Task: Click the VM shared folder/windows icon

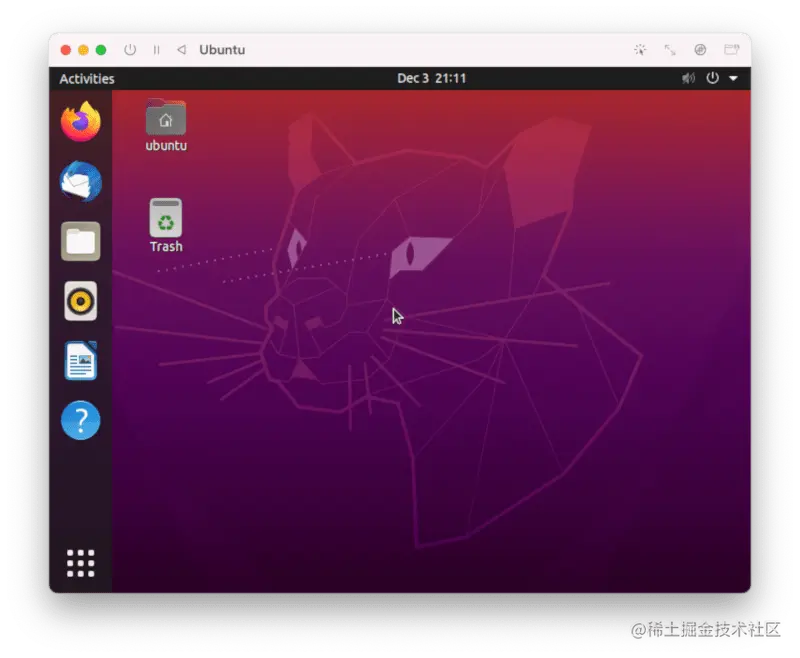Action: point(732,49)
